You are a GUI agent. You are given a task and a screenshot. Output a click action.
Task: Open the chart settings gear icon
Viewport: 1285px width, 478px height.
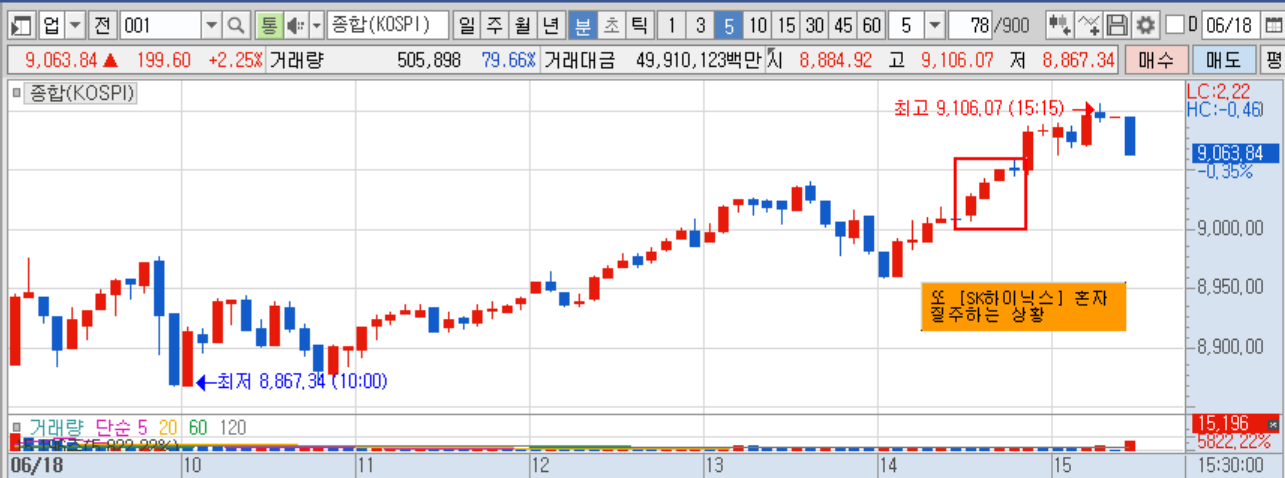(1146, 24)
